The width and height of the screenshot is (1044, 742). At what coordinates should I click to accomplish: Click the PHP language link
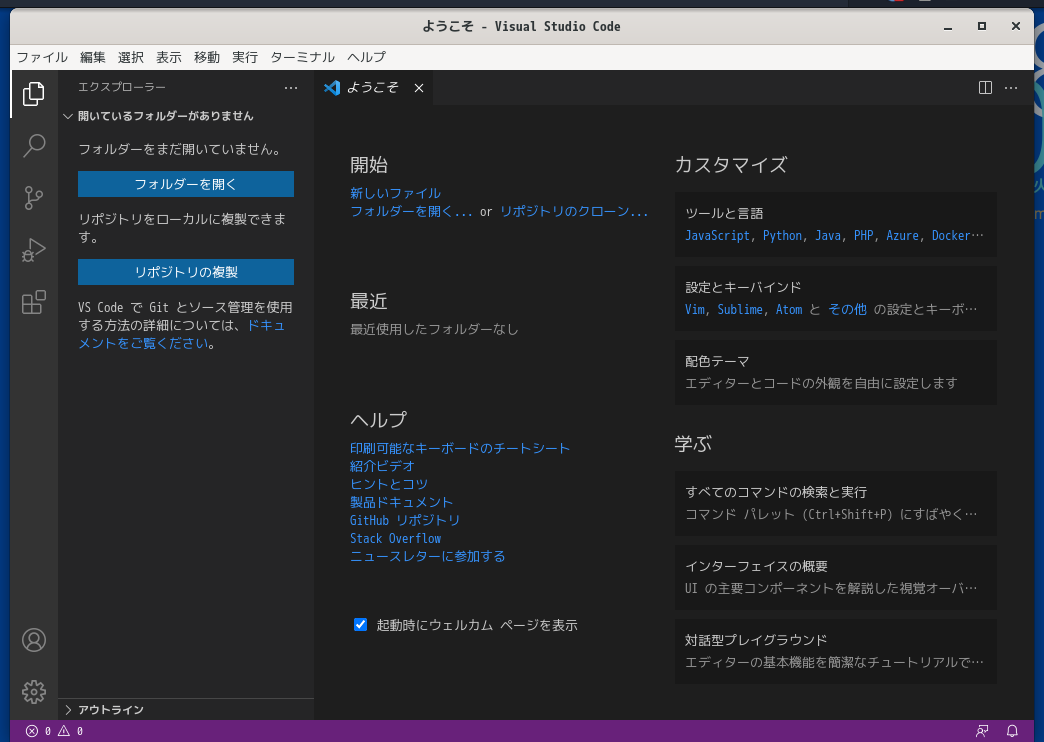[864, 236]
